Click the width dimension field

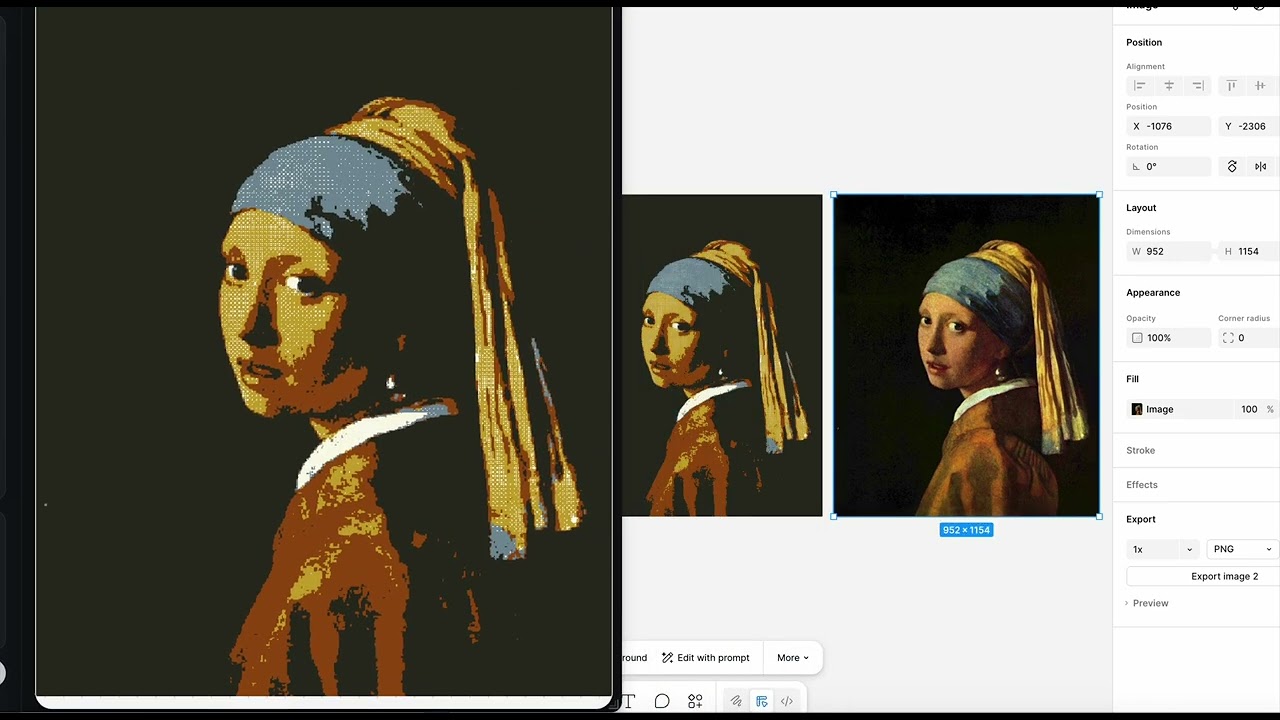tap(1169, 251)
